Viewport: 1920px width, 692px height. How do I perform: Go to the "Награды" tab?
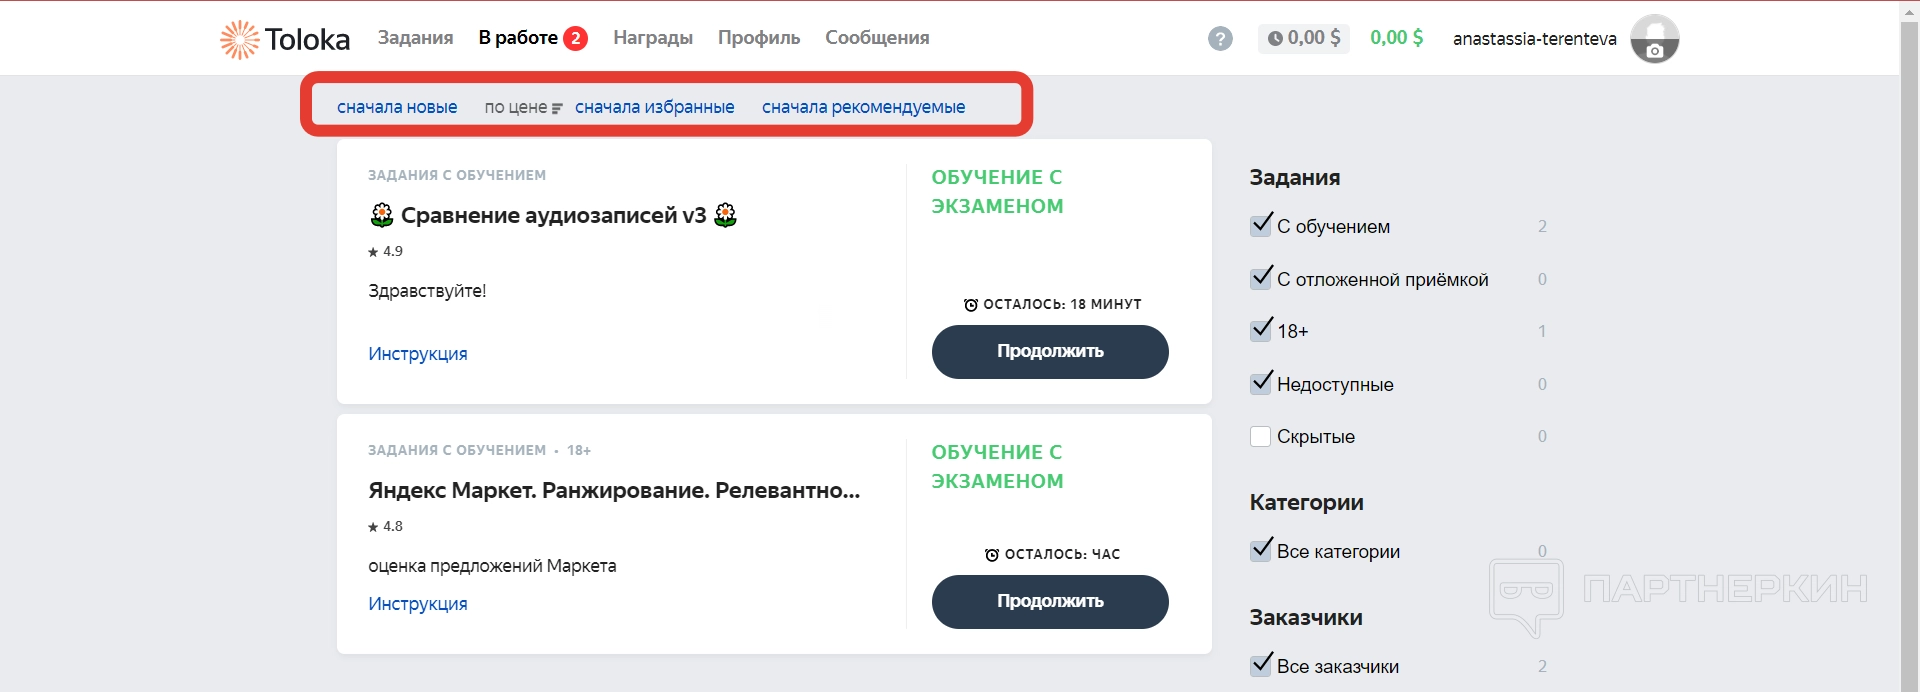click(x=653, y=38)
